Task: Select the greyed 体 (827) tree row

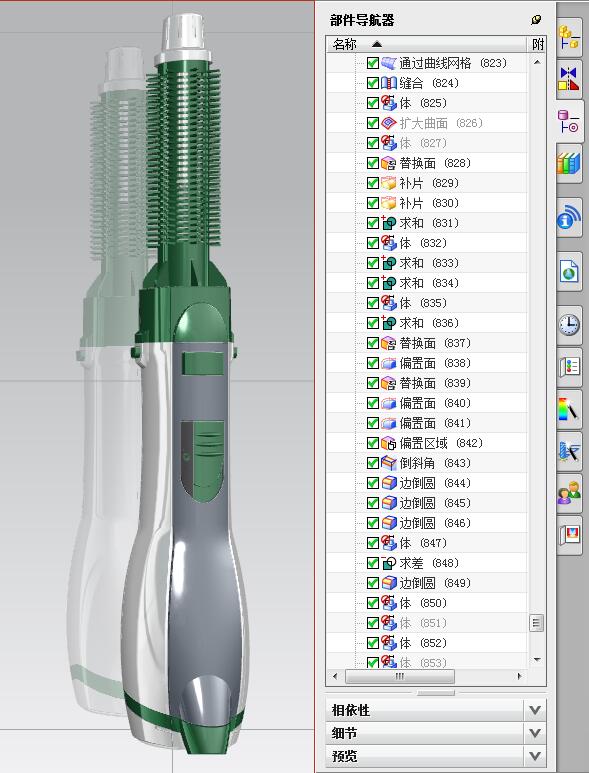Action: click(x=427, y=143)
